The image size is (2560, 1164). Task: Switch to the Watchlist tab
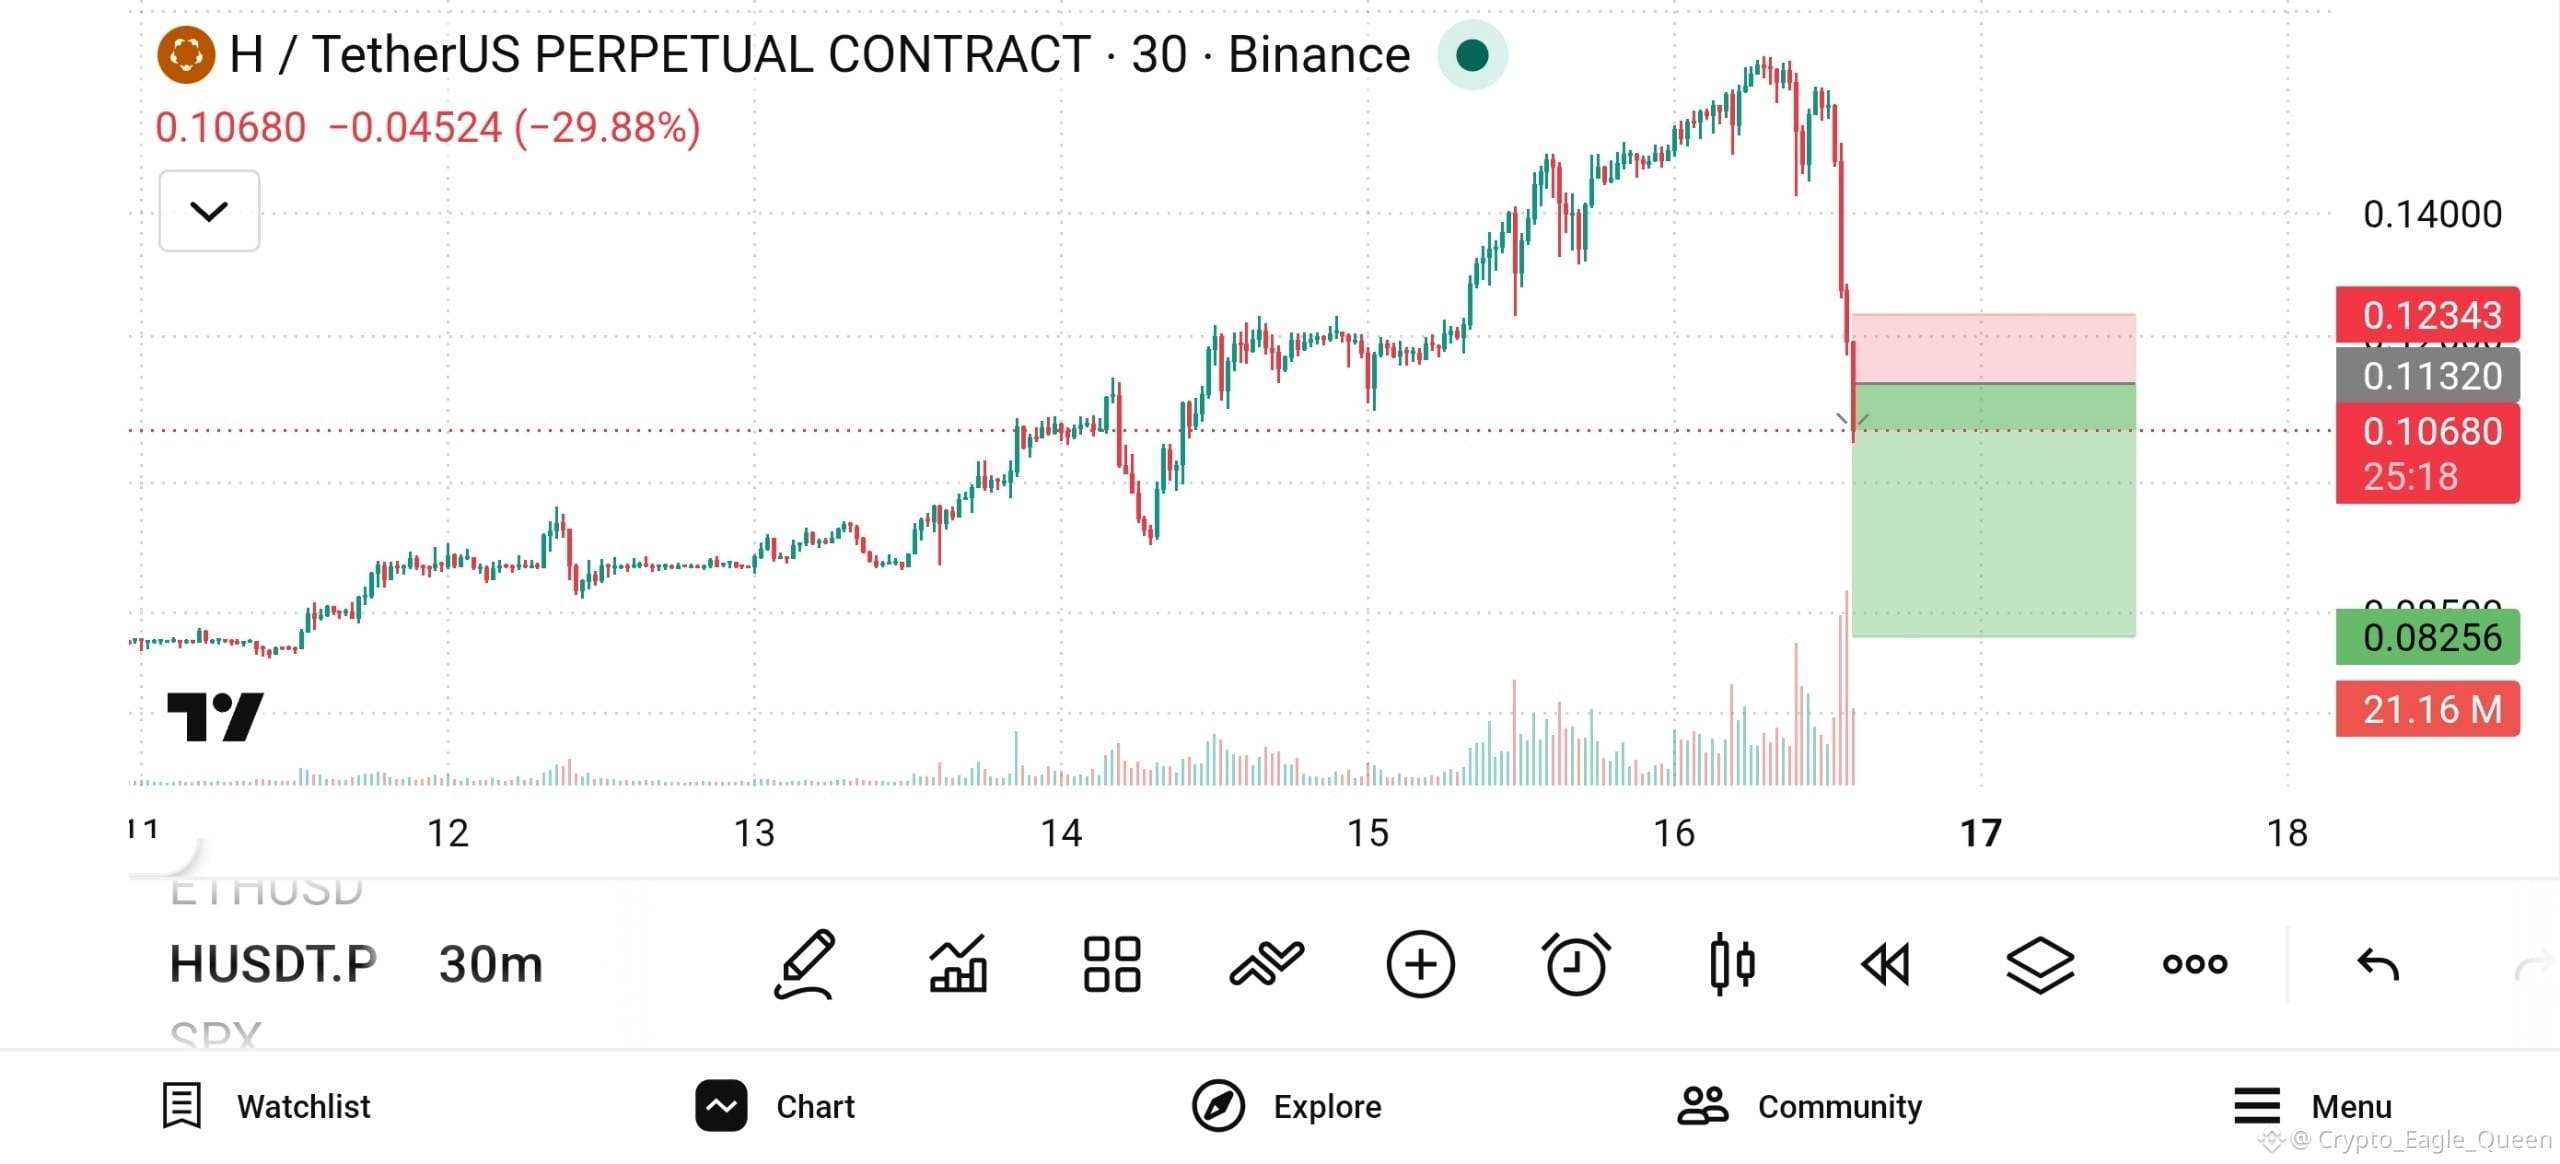pos(266,1106)
